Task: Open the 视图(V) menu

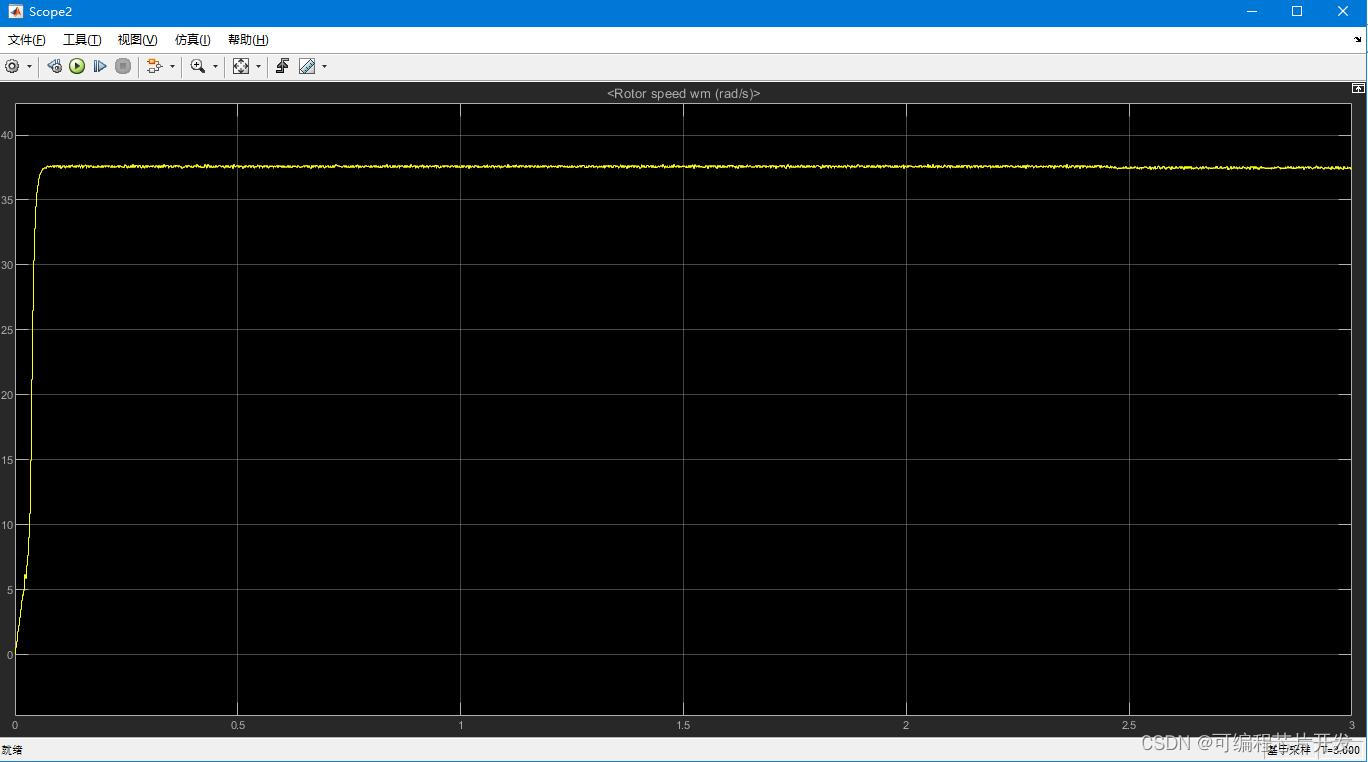Action: click(x=137, y=40)
